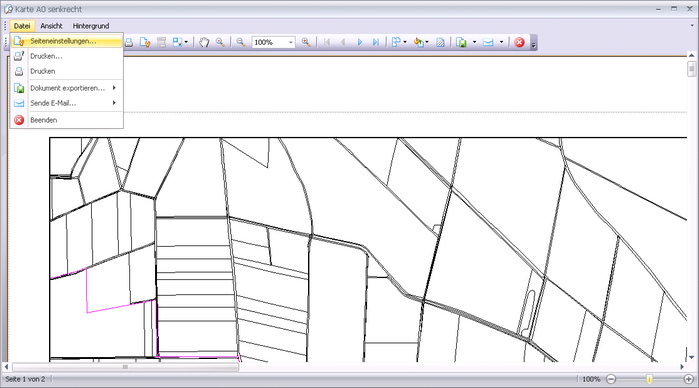The image size is (699, 388).
Task: Open the Hintergrund menu
Action: tap(91, 26)
